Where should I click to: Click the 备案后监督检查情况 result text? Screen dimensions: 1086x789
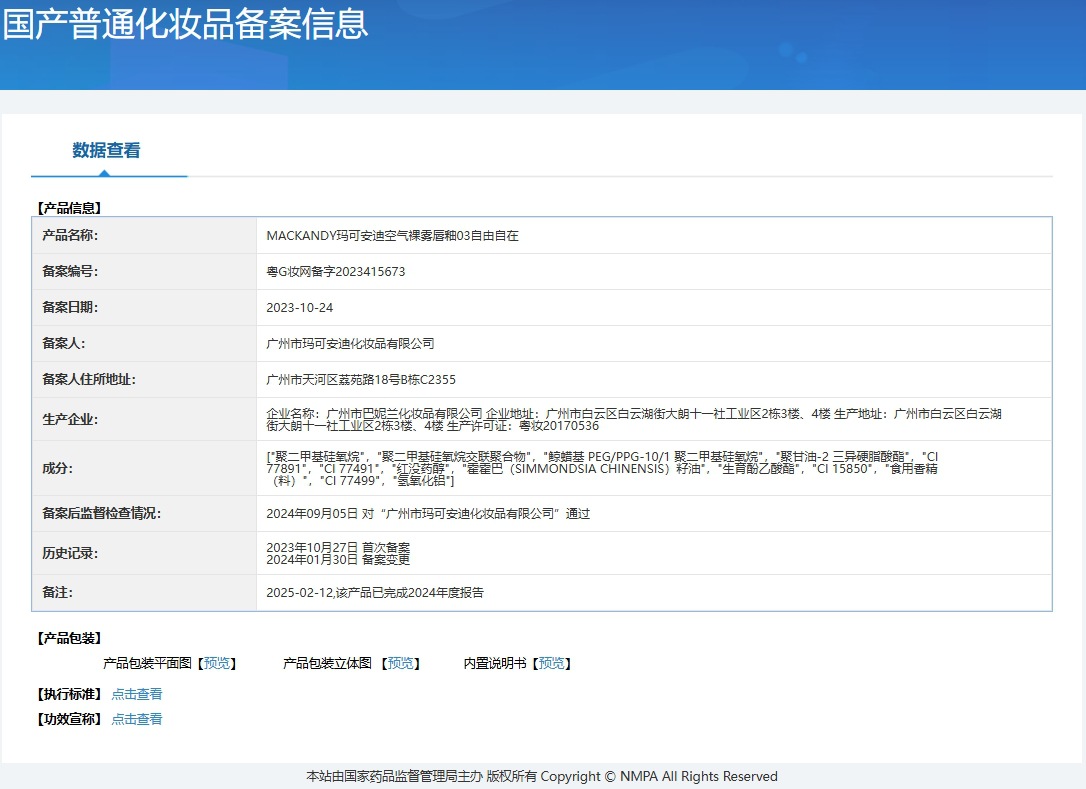point(428,513)
